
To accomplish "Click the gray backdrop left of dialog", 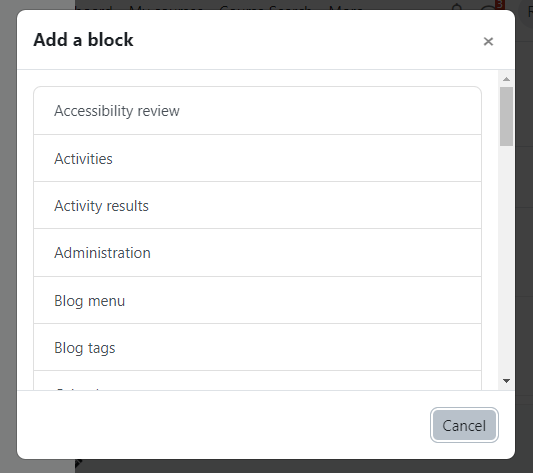I will [x=8, y=238].
